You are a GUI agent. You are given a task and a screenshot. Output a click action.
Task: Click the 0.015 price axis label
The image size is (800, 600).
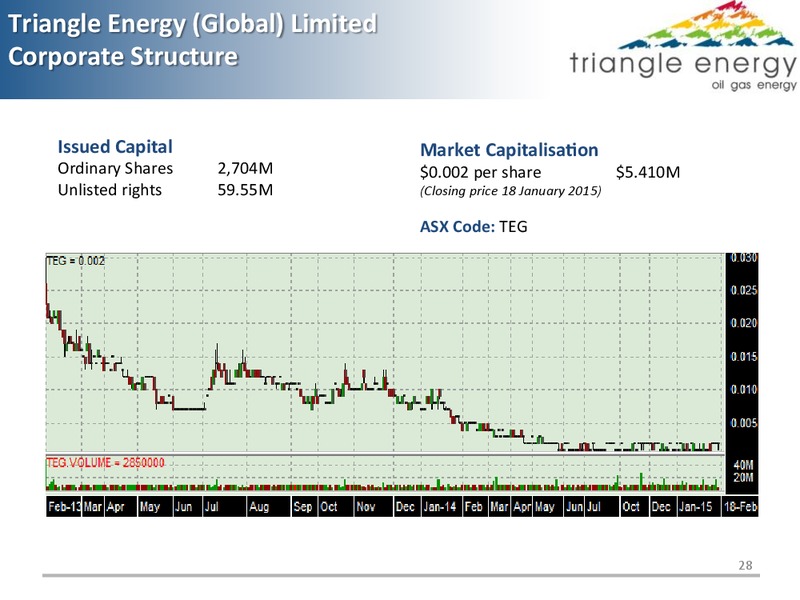pos(744,357)
